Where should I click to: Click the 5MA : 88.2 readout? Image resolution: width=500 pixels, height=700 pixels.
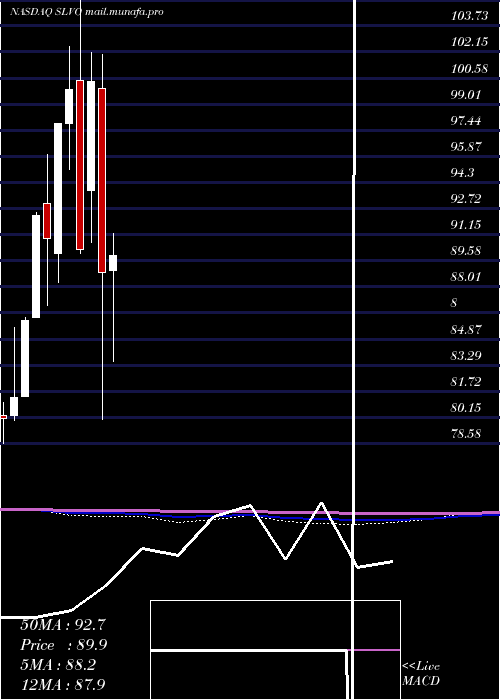[58, 665]
